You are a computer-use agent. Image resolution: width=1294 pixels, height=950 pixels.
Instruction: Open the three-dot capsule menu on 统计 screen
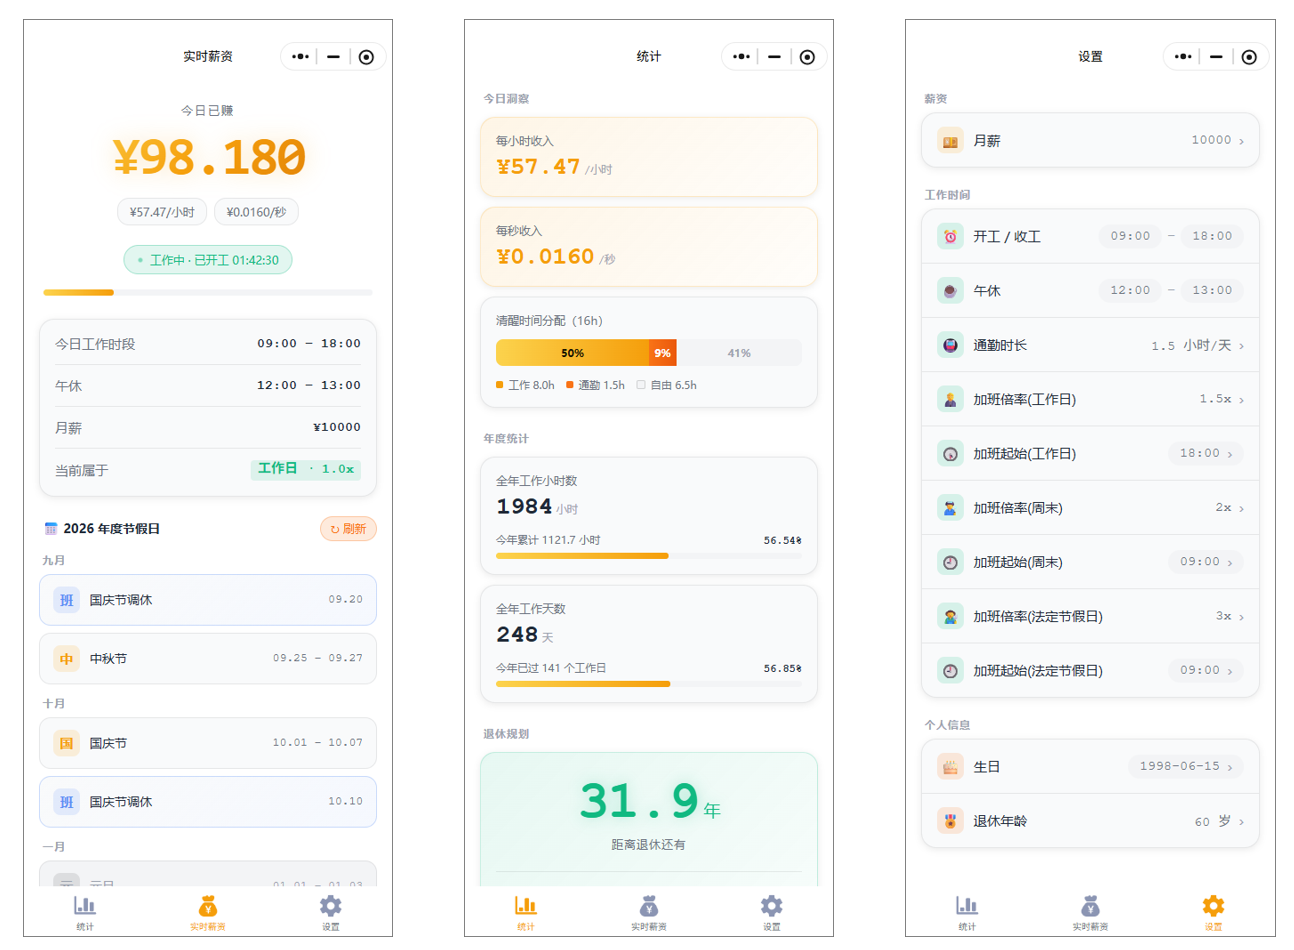pos(741,57)
